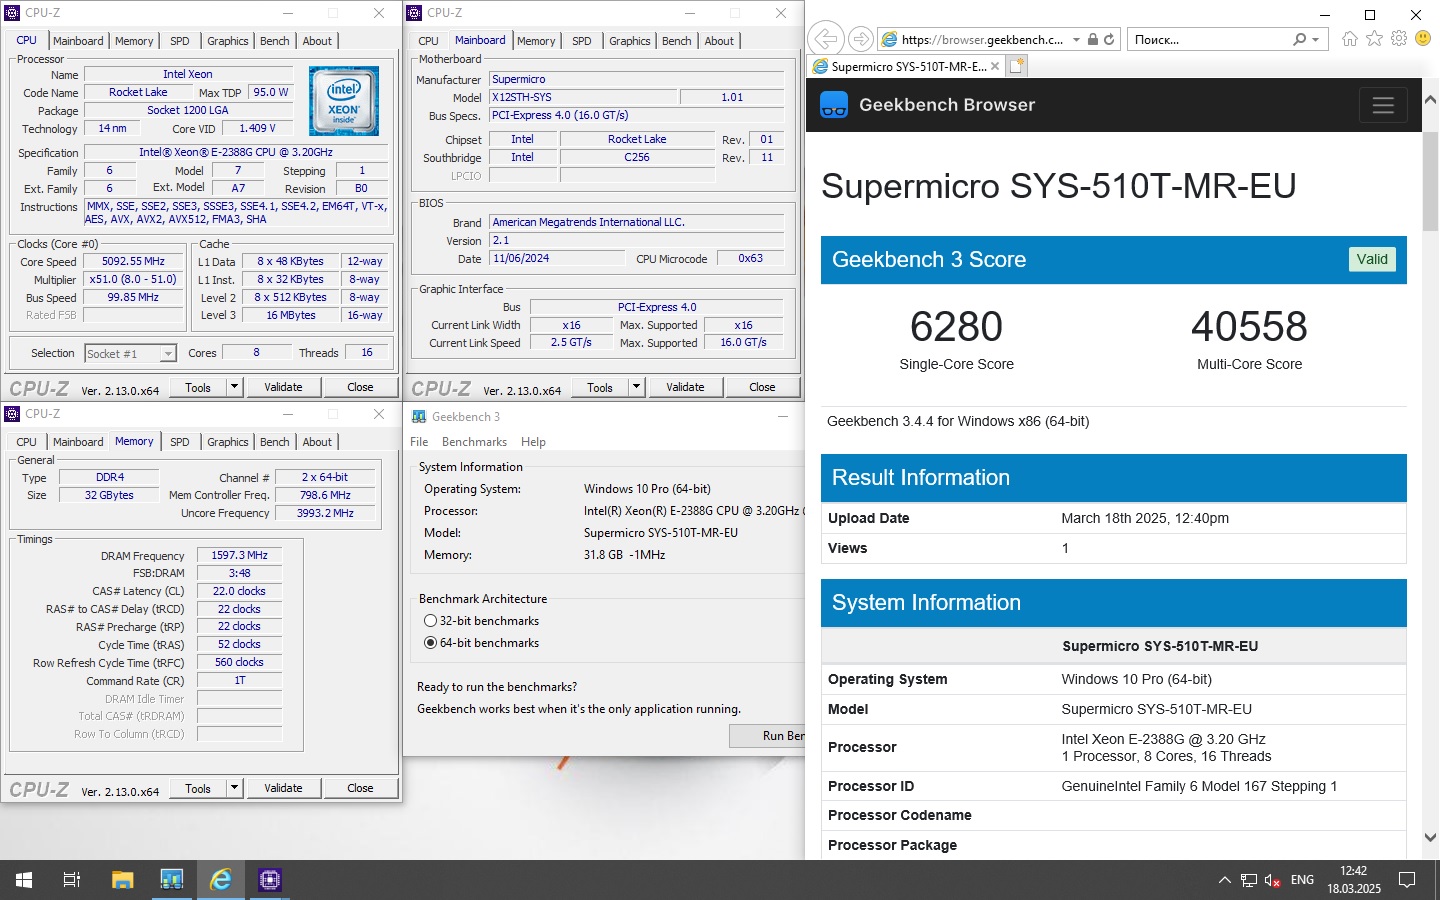The image size is (1440, 900).
Task: Open the Socket #1 selection dropdown
Action: [168, 354]
